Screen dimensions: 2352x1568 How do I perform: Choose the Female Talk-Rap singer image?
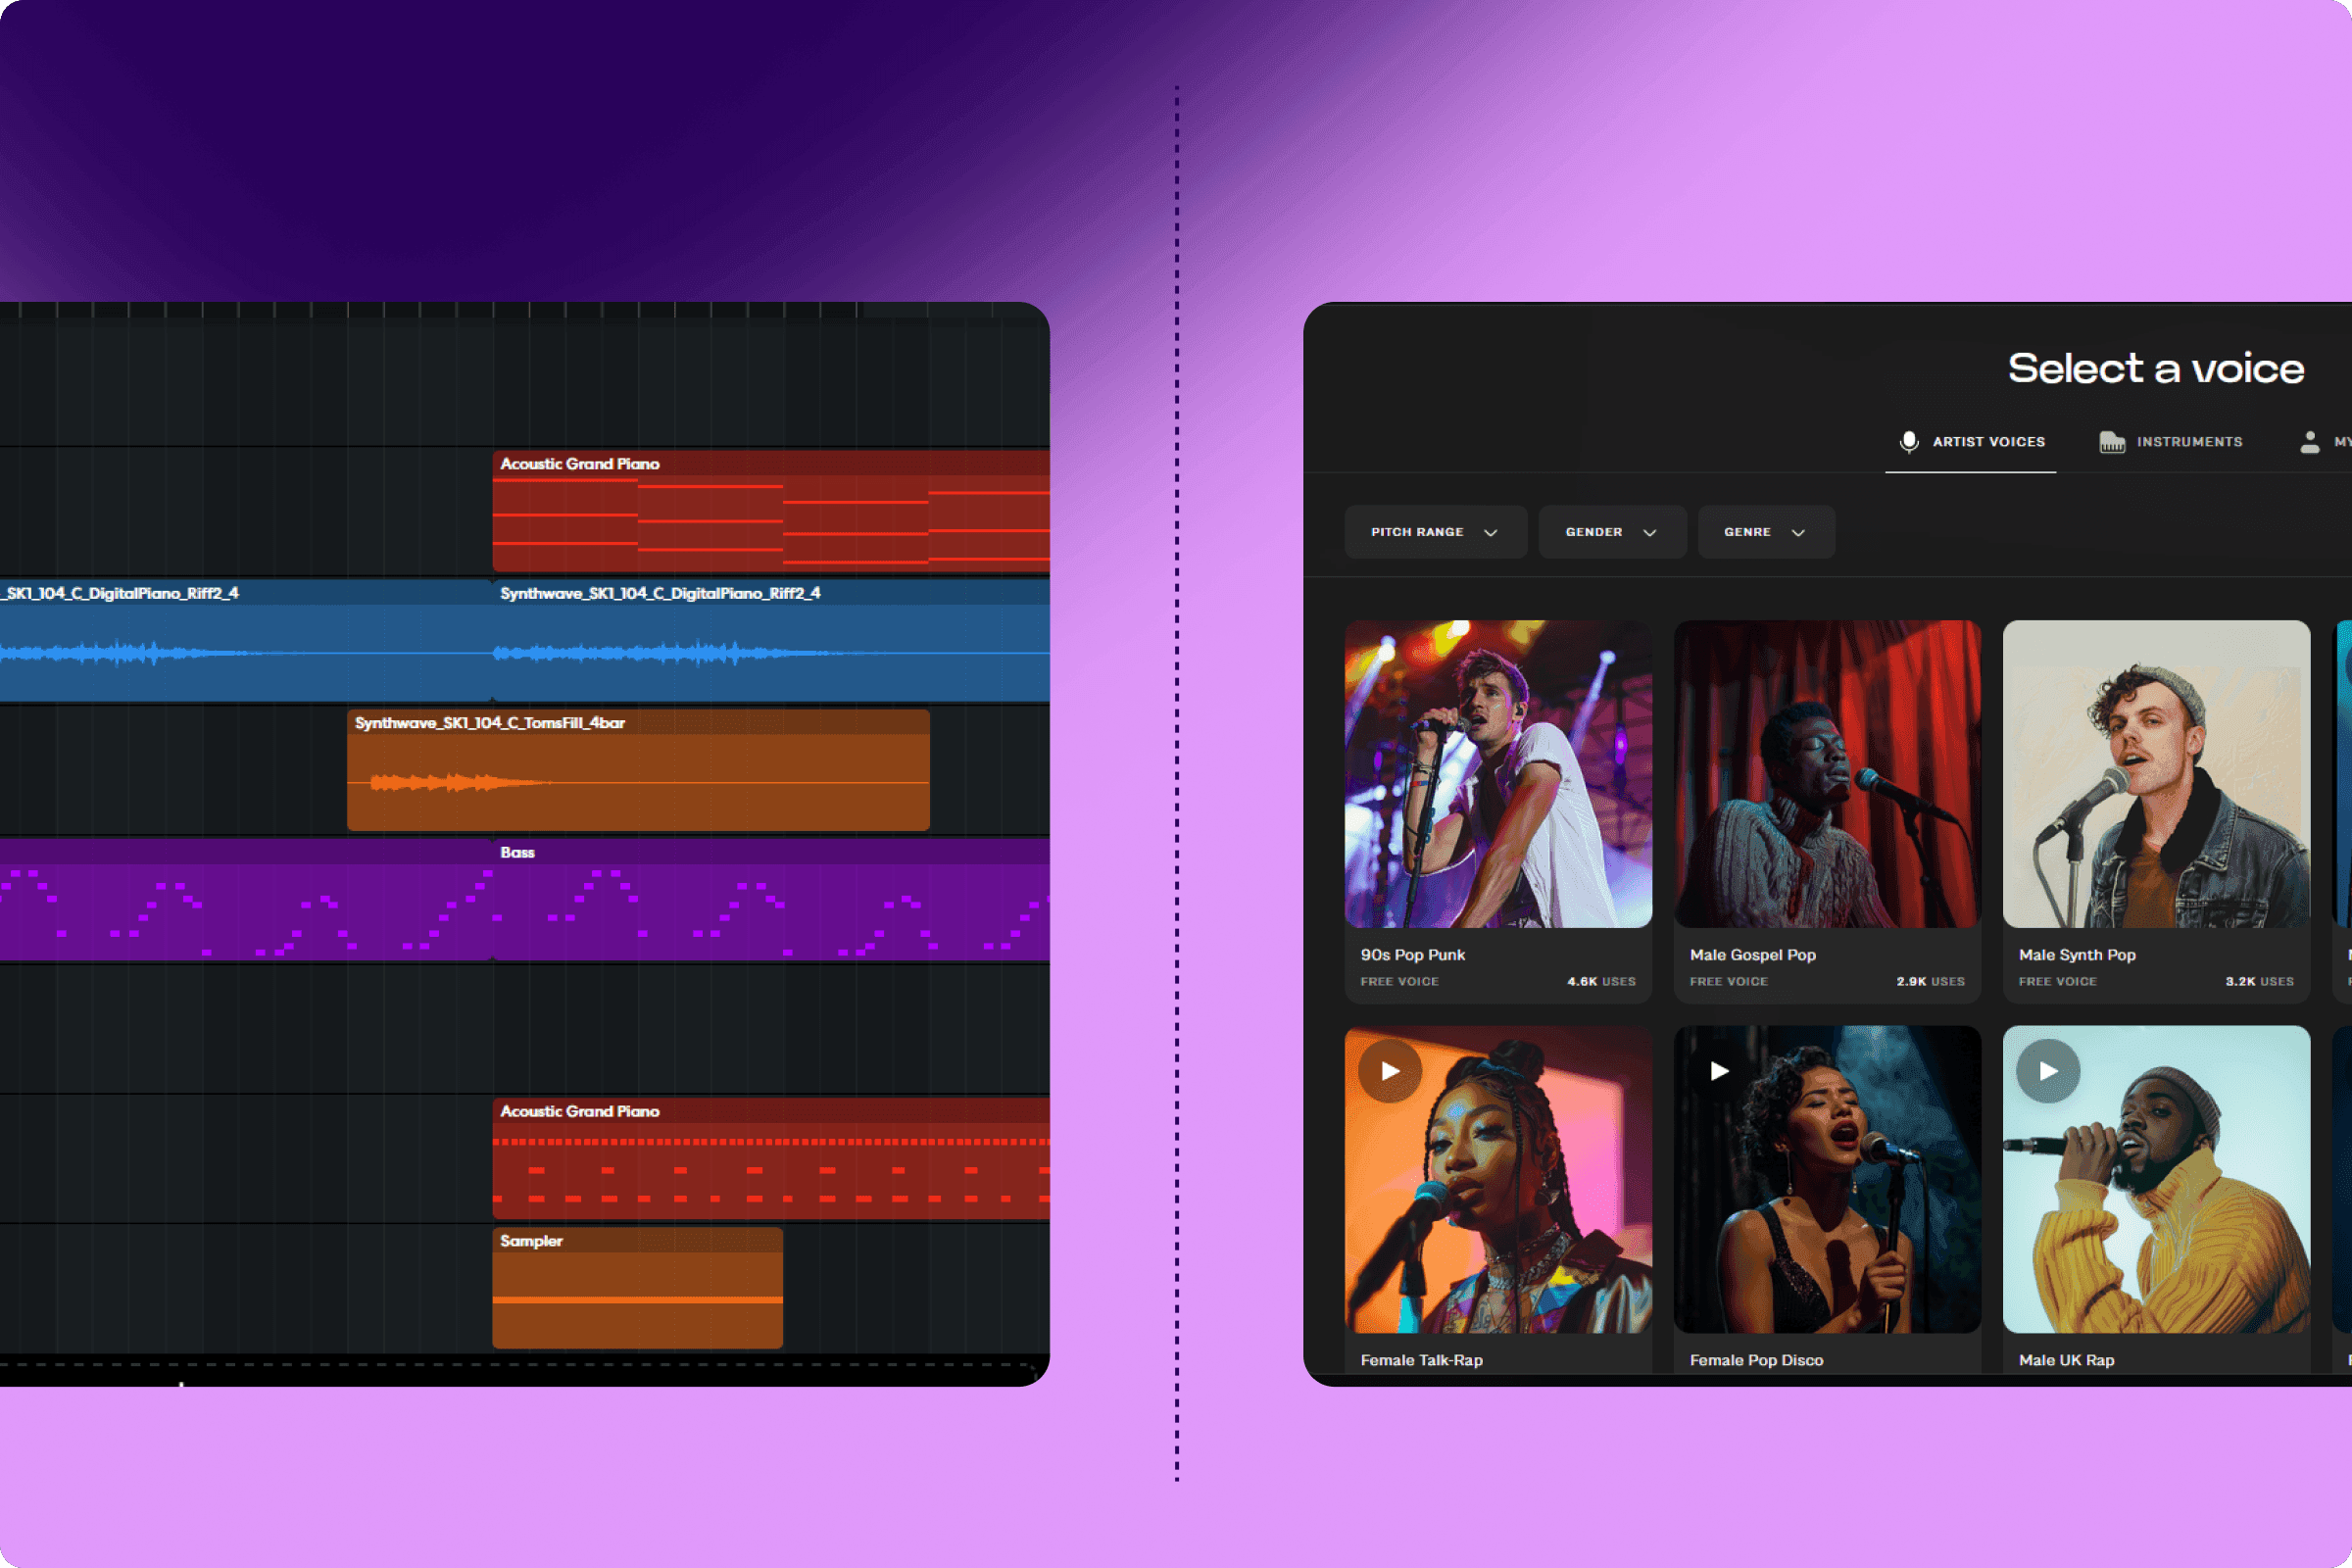pyautogui.click(x=1498, y=1179)
